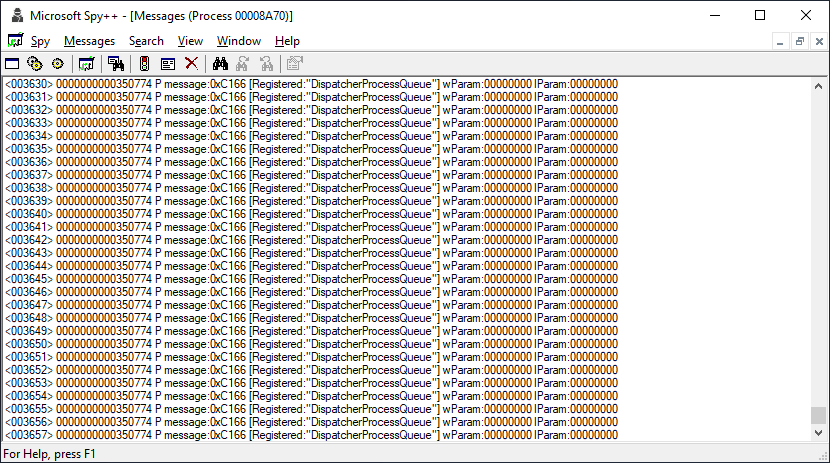Open the Spy menu
Image resolution: width=830 pixels, height=463 pixels.
coord(40,41)
